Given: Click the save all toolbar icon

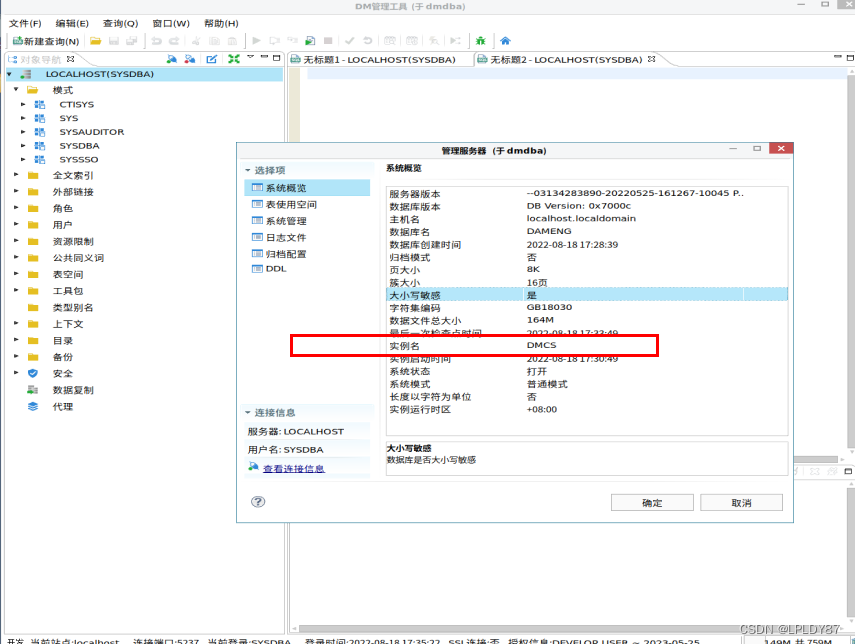Looking at the screenshot, I should 131,41.
